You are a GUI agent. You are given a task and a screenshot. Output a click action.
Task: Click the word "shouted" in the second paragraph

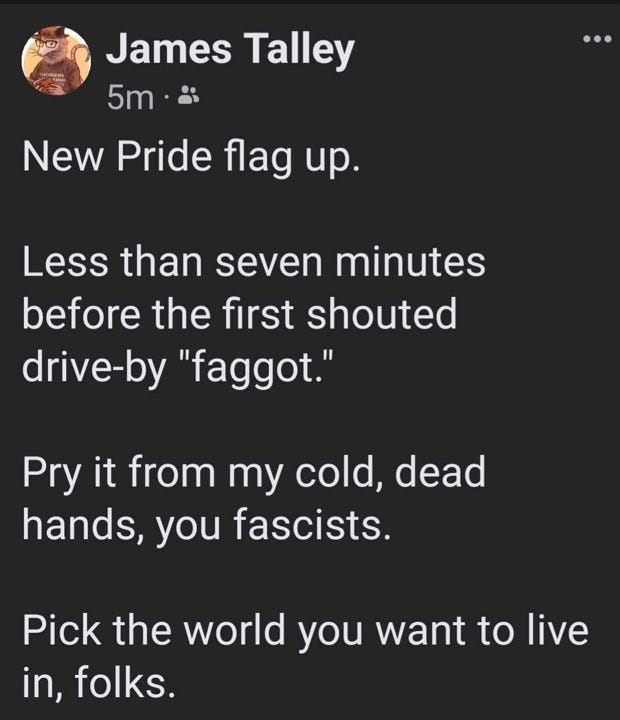point(382,314)
